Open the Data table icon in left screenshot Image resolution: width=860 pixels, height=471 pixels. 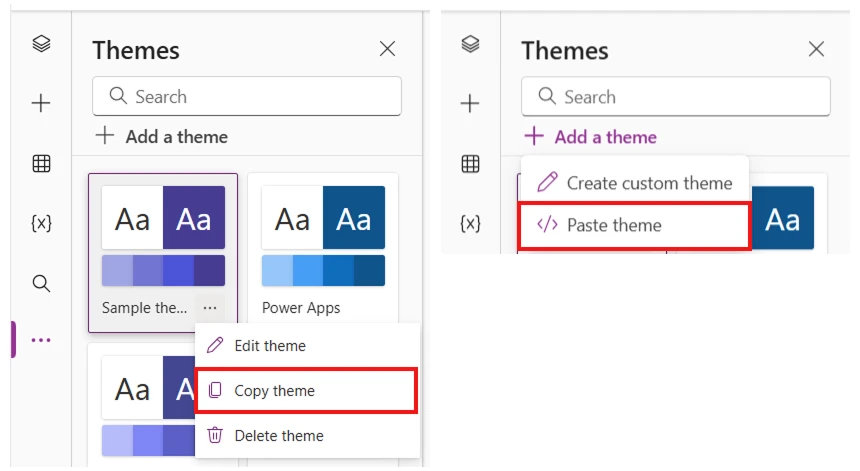pyautogui.click(x=41, y=164)
